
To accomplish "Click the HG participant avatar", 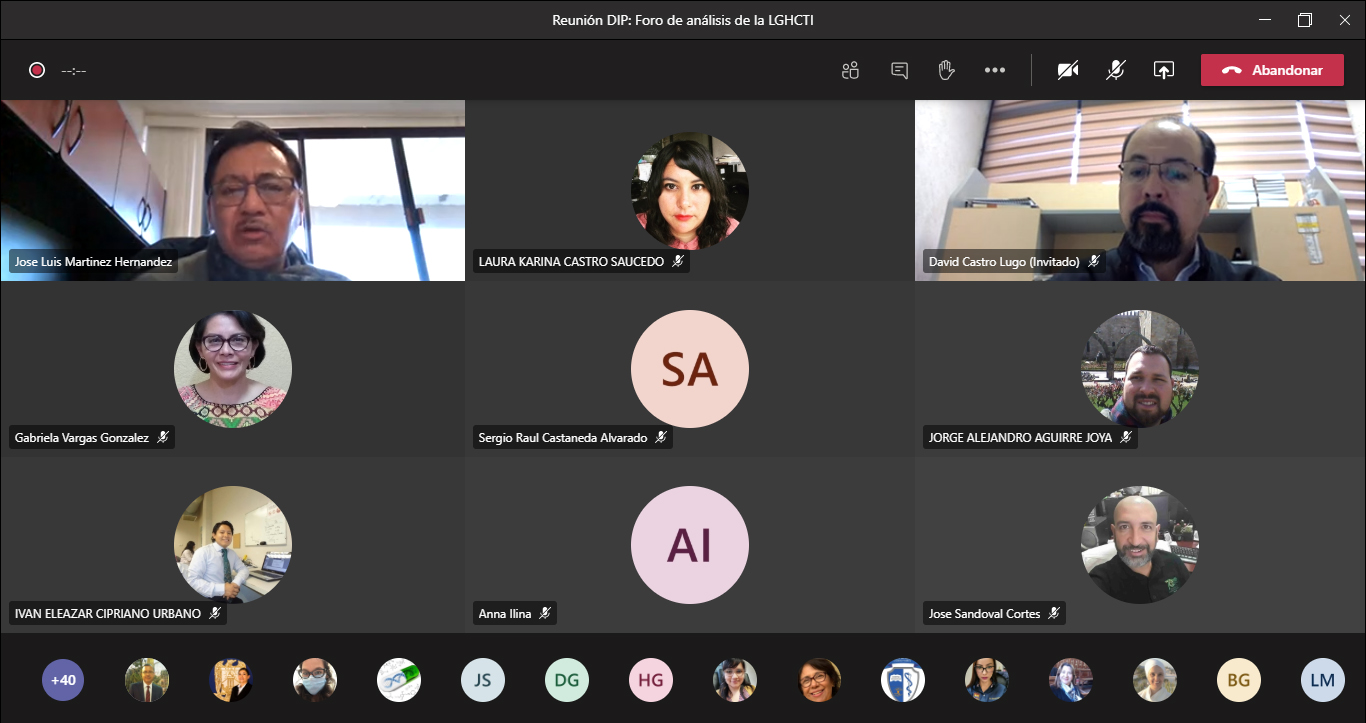I will tap(651, 680).
